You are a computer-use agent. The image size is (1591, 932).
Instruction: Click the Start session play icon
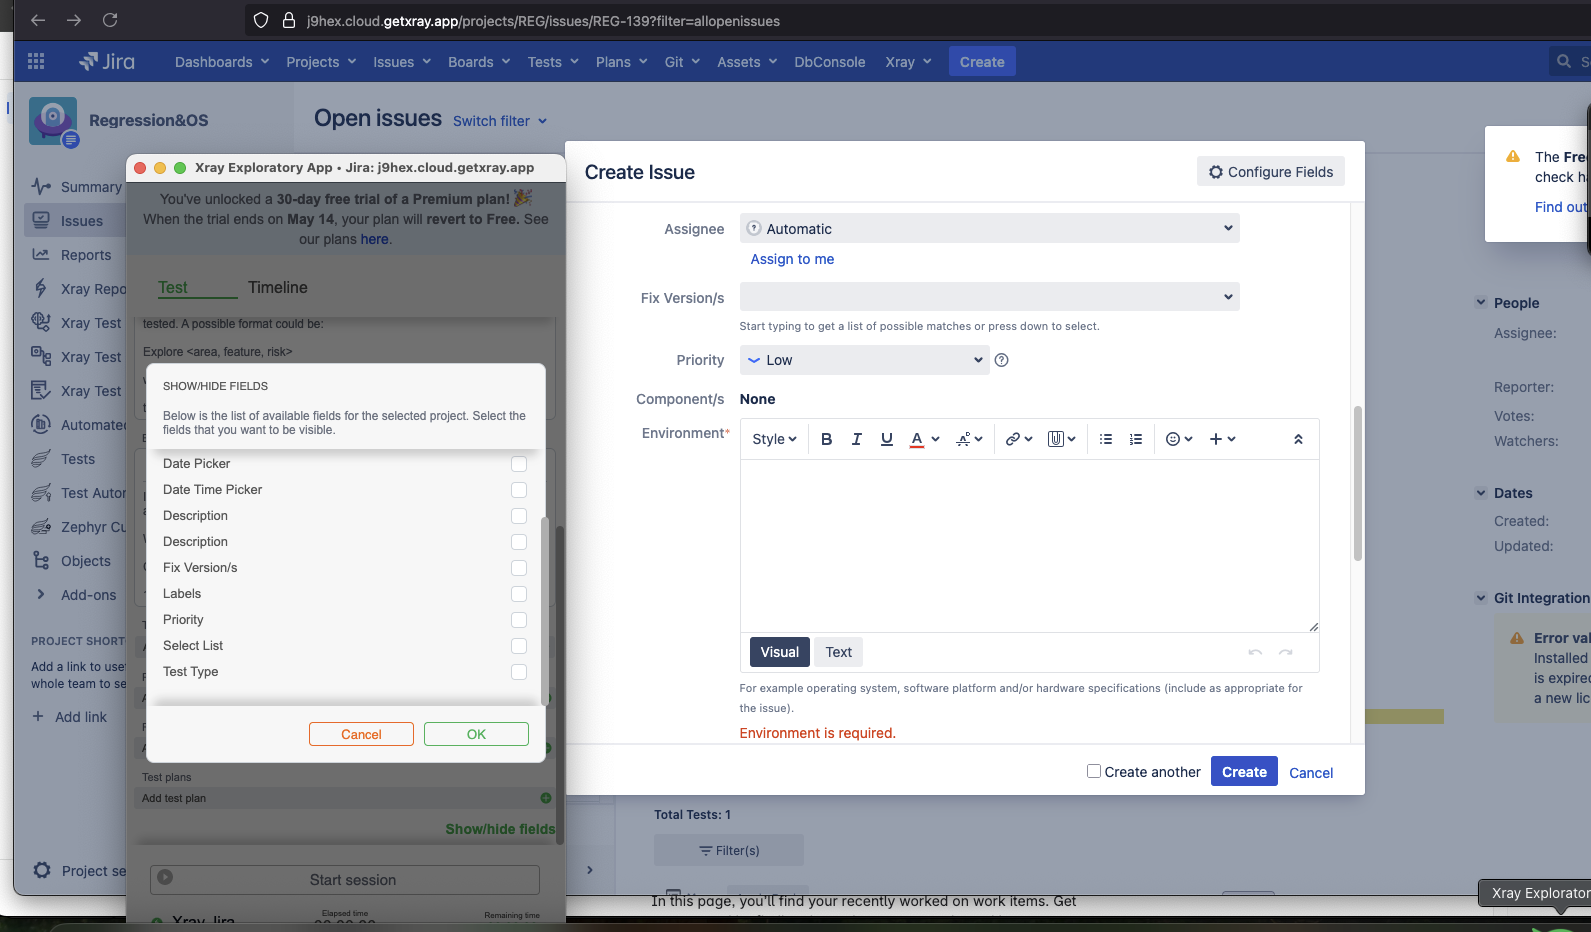pyautogui.click(x=165, y=877)
